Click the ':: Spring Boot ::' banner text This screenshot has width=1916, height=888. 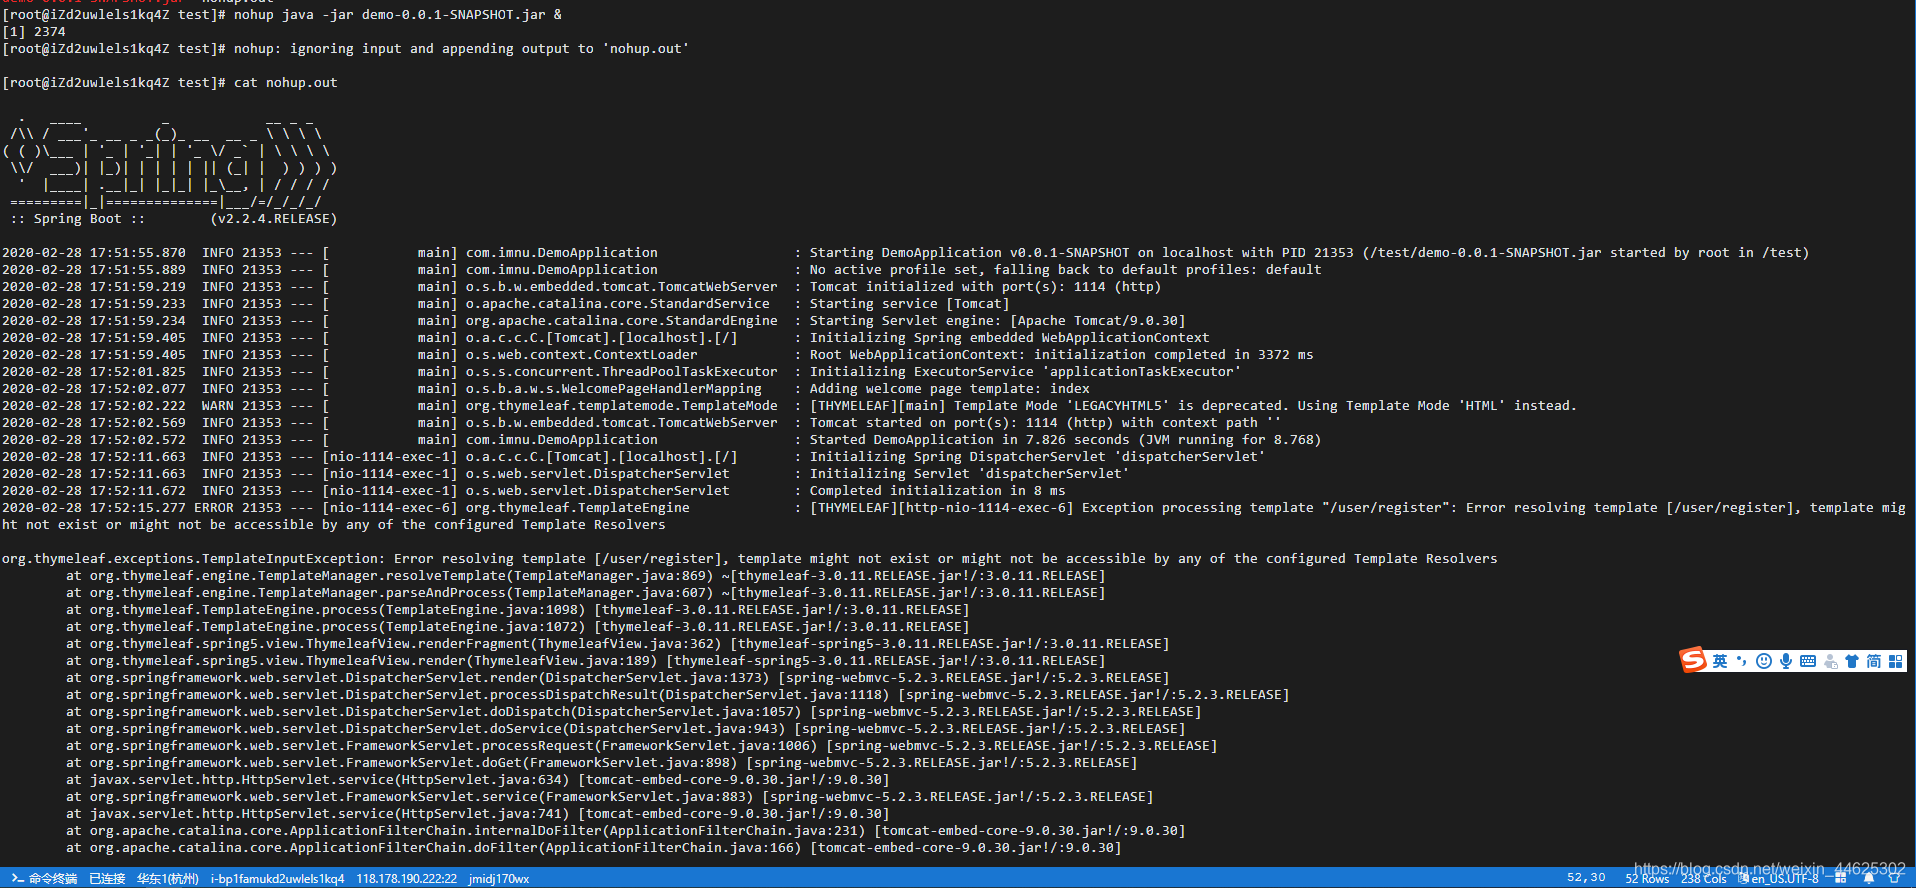[78, 219]
